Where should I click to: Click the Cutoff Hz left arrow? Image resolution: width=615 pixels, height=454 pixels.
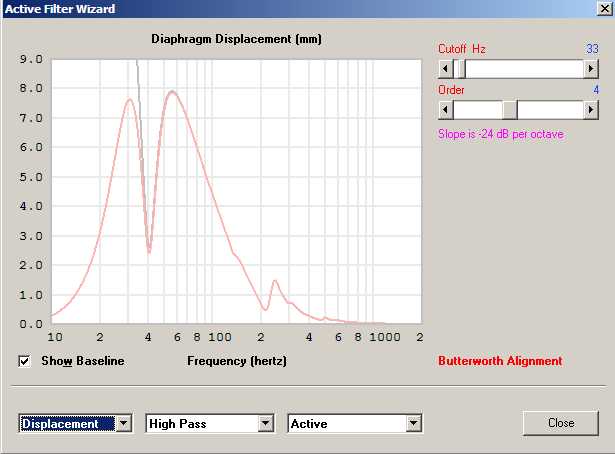pos(446,69)
